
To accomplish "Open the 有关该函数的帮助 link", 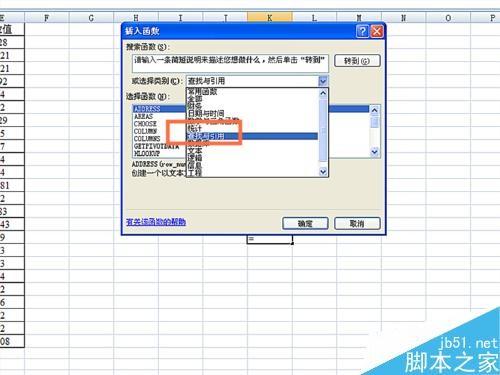I will tap(156, 222).
